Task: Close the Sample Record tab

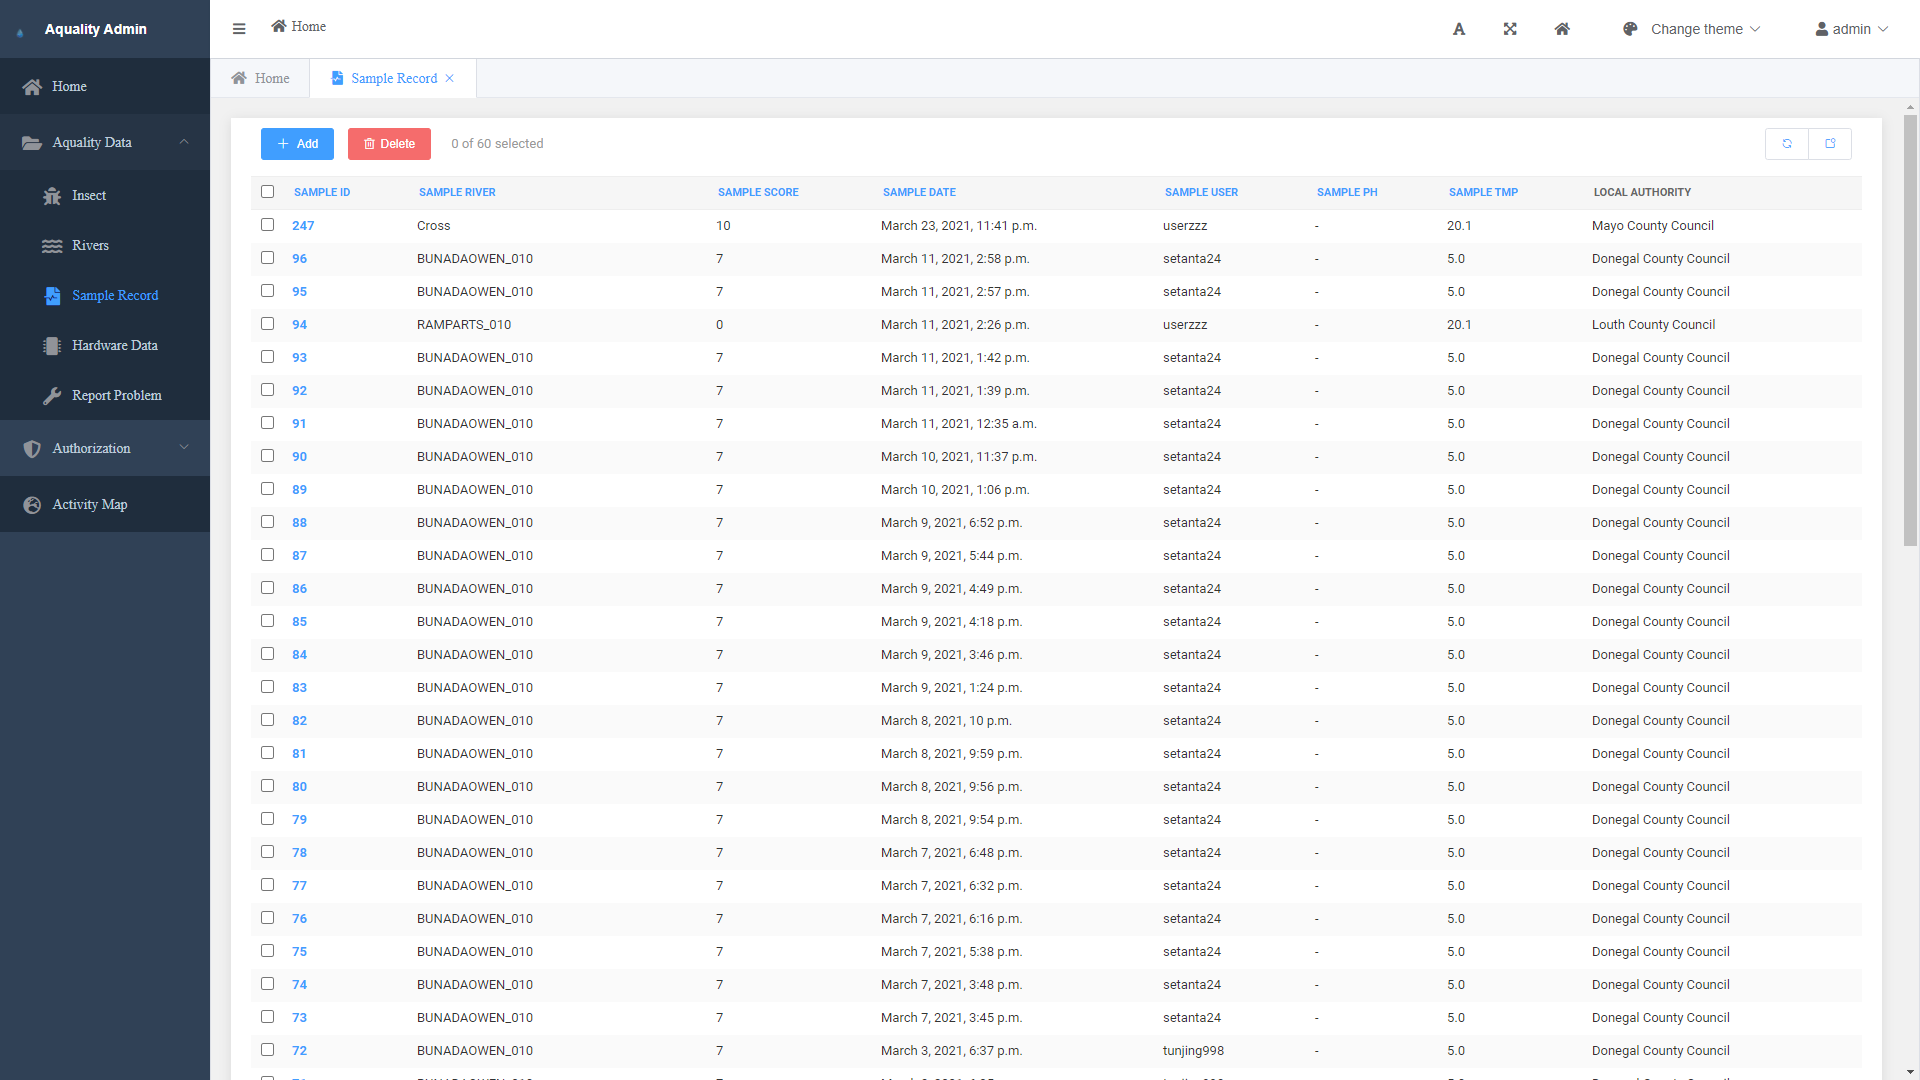Action: point(450,78)
